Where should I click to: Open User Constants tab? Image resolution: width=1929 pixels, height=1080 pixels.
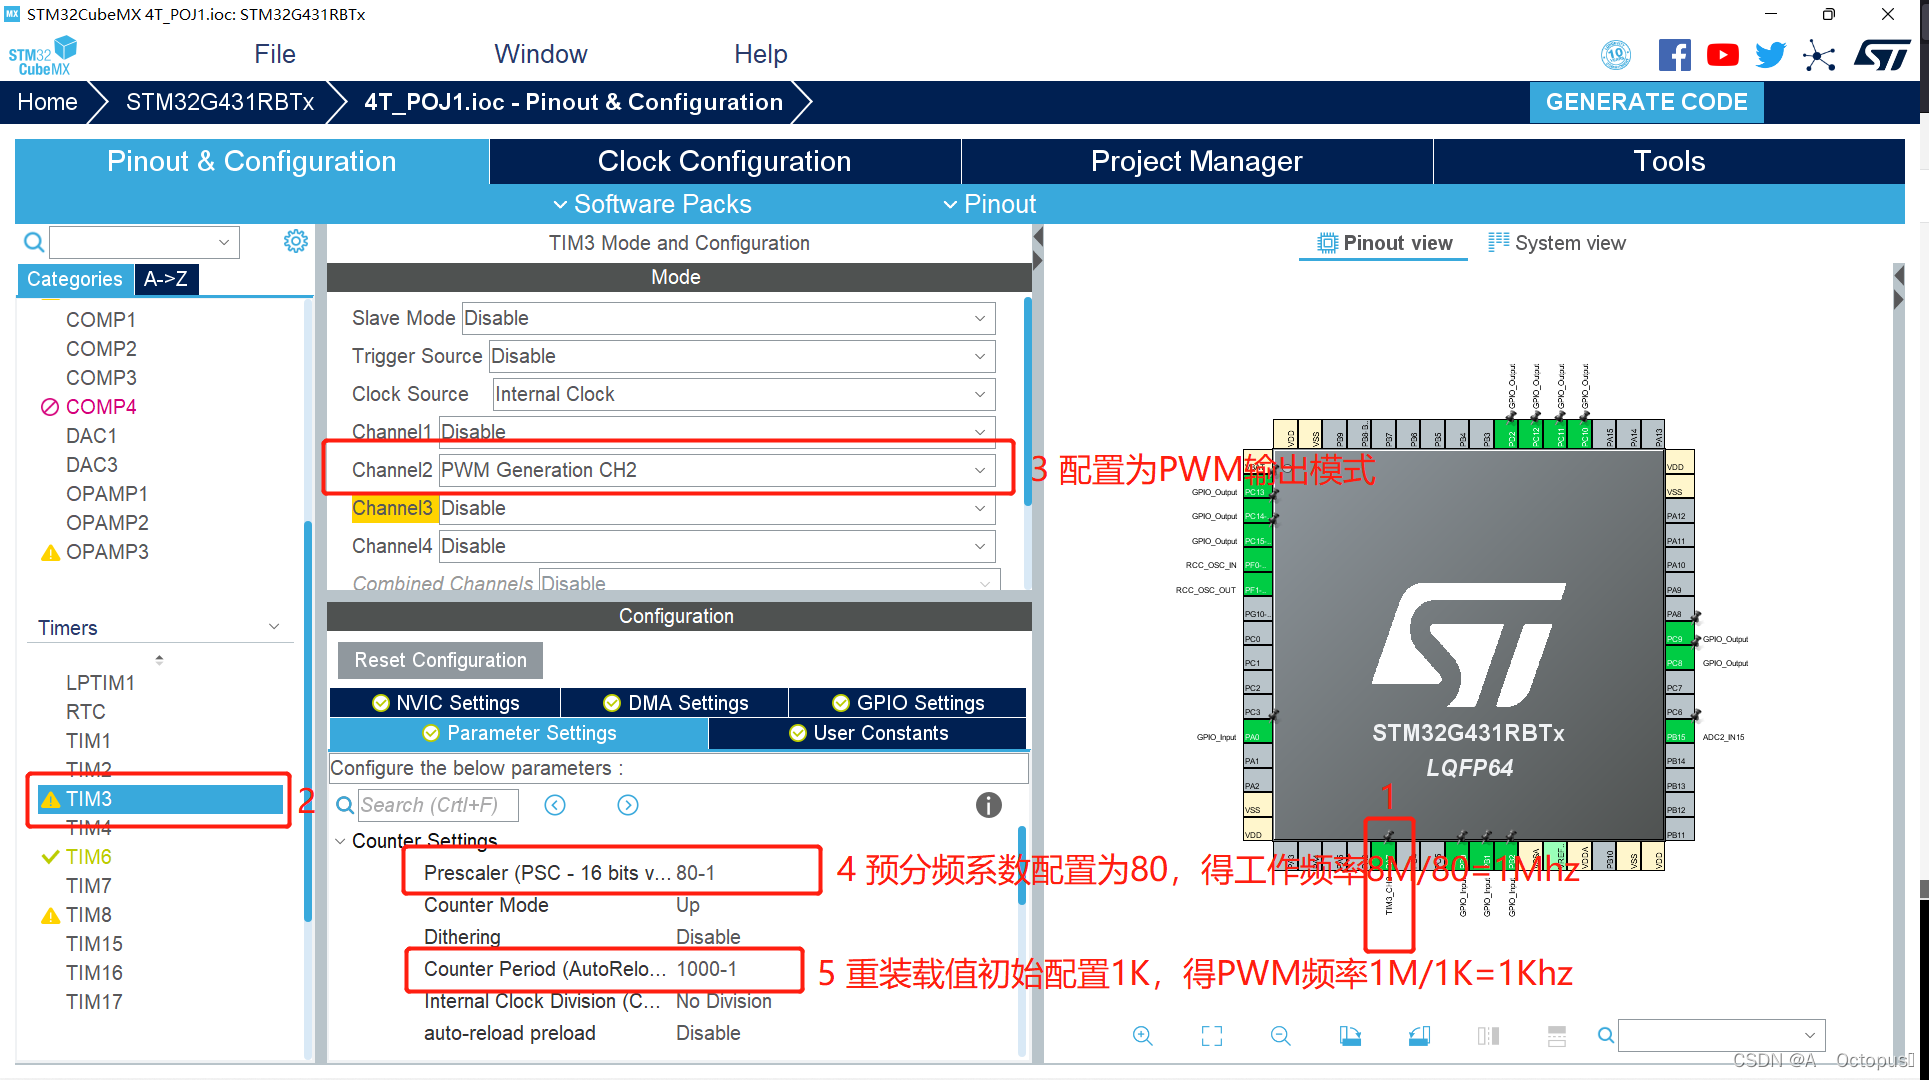[868, 733]
